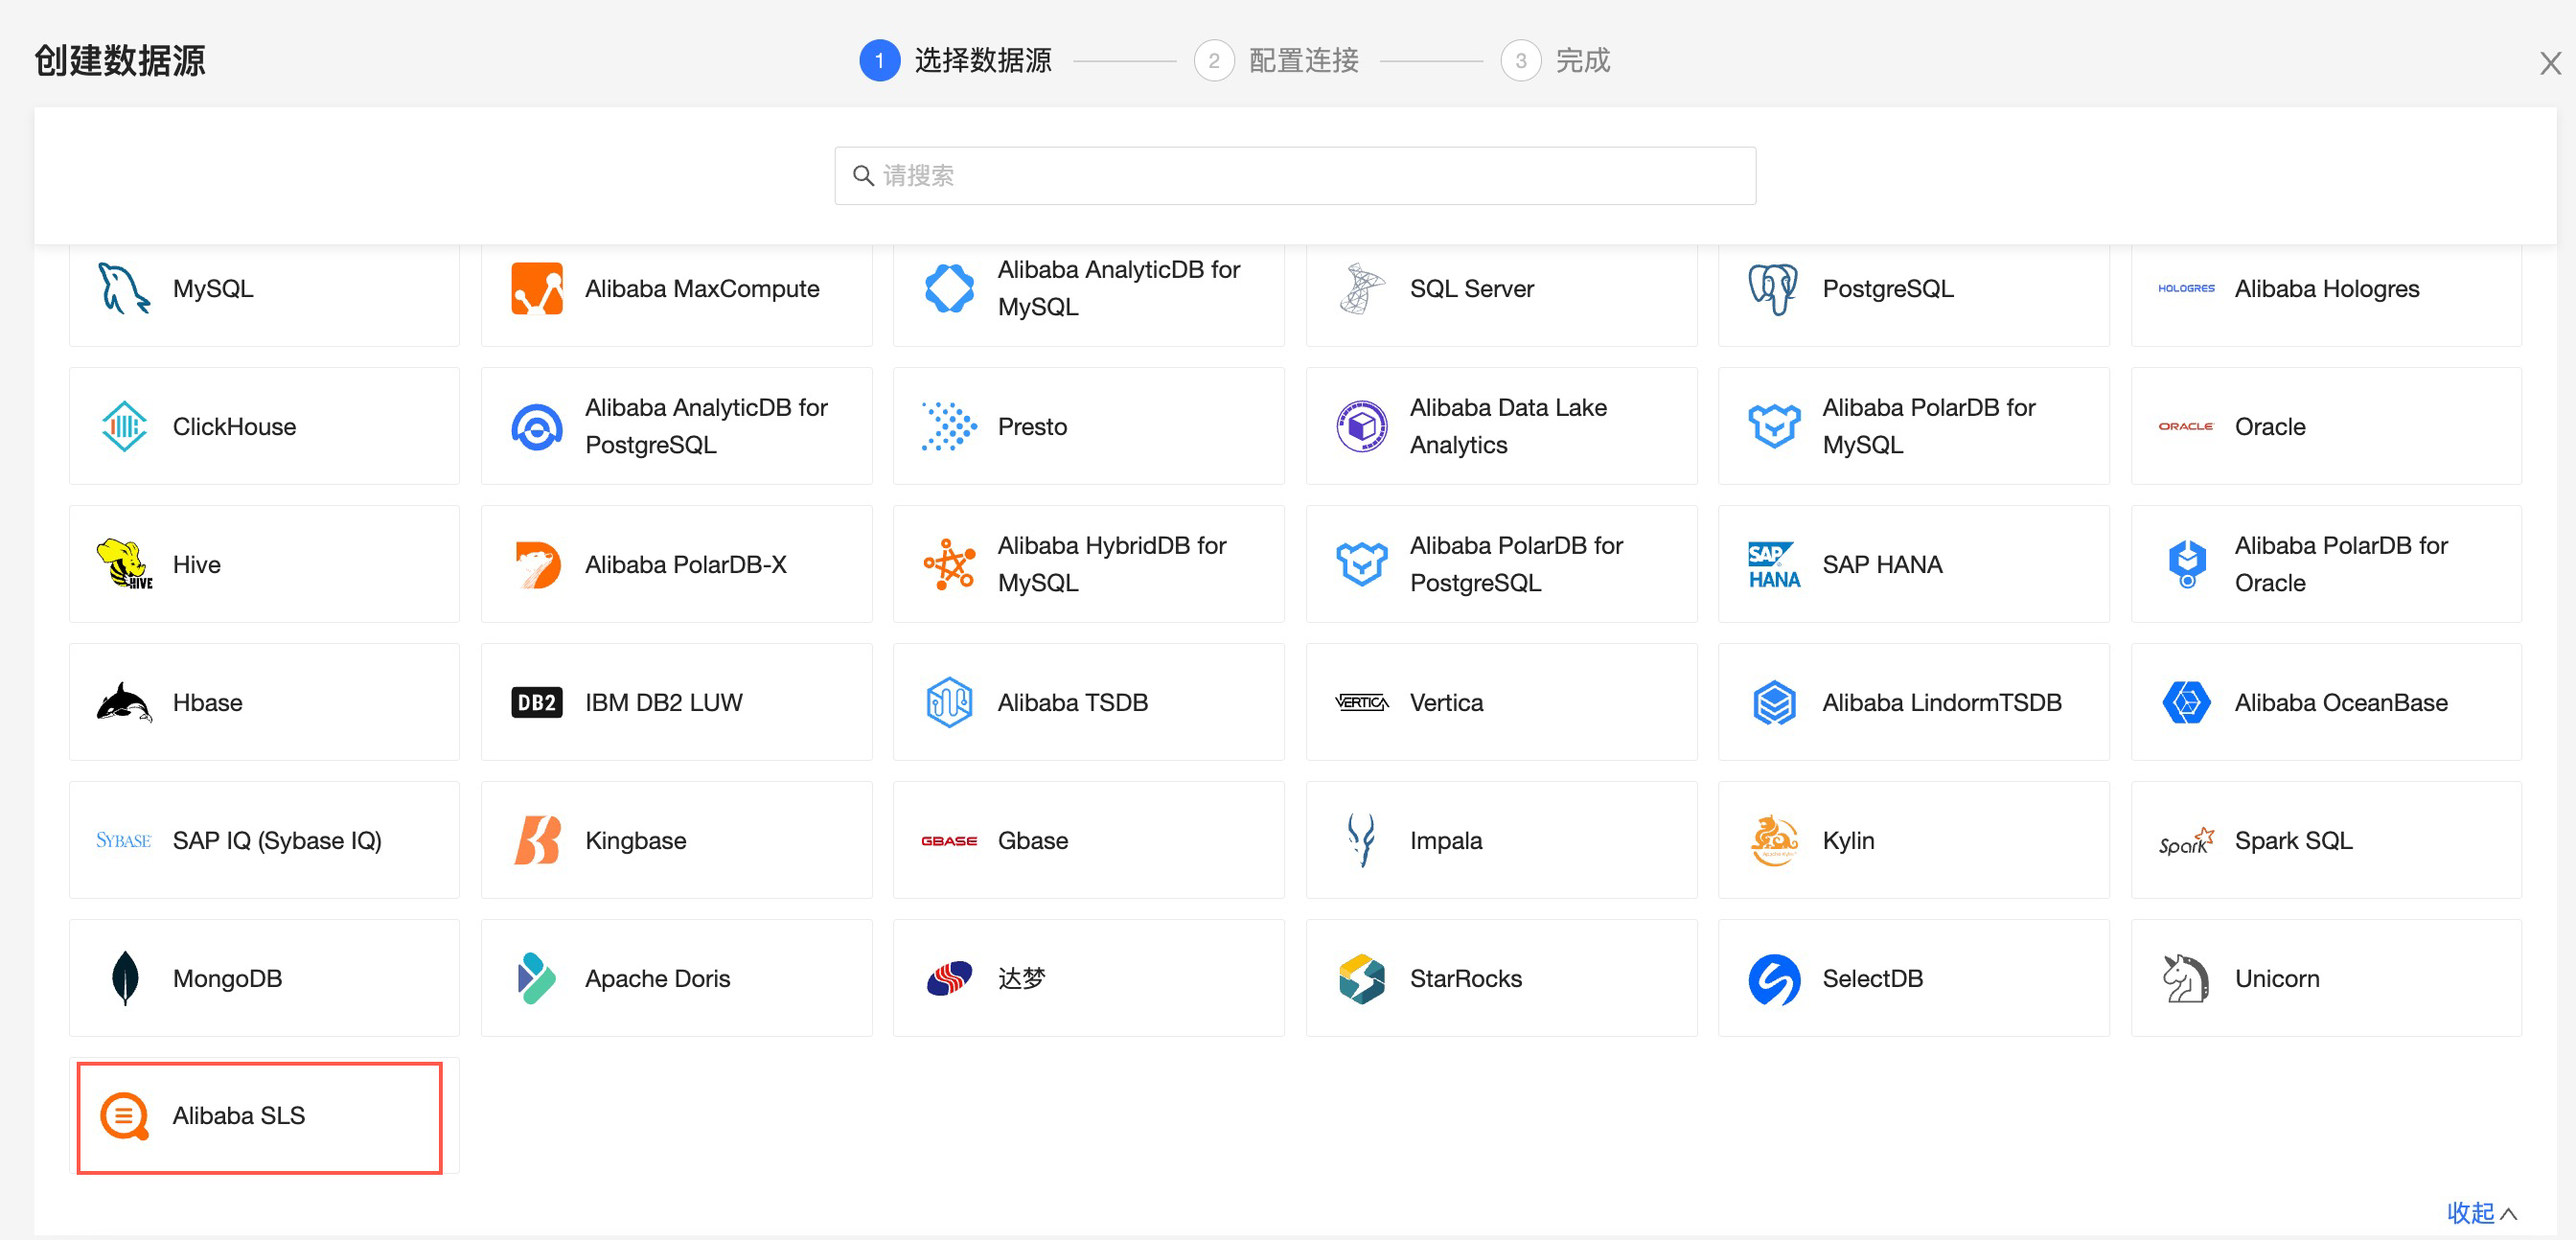Select the Alibaba MaxCompute icon
Viewport: 2576px width, 1240px height.
pyautogui.click(x=537, y=288)
